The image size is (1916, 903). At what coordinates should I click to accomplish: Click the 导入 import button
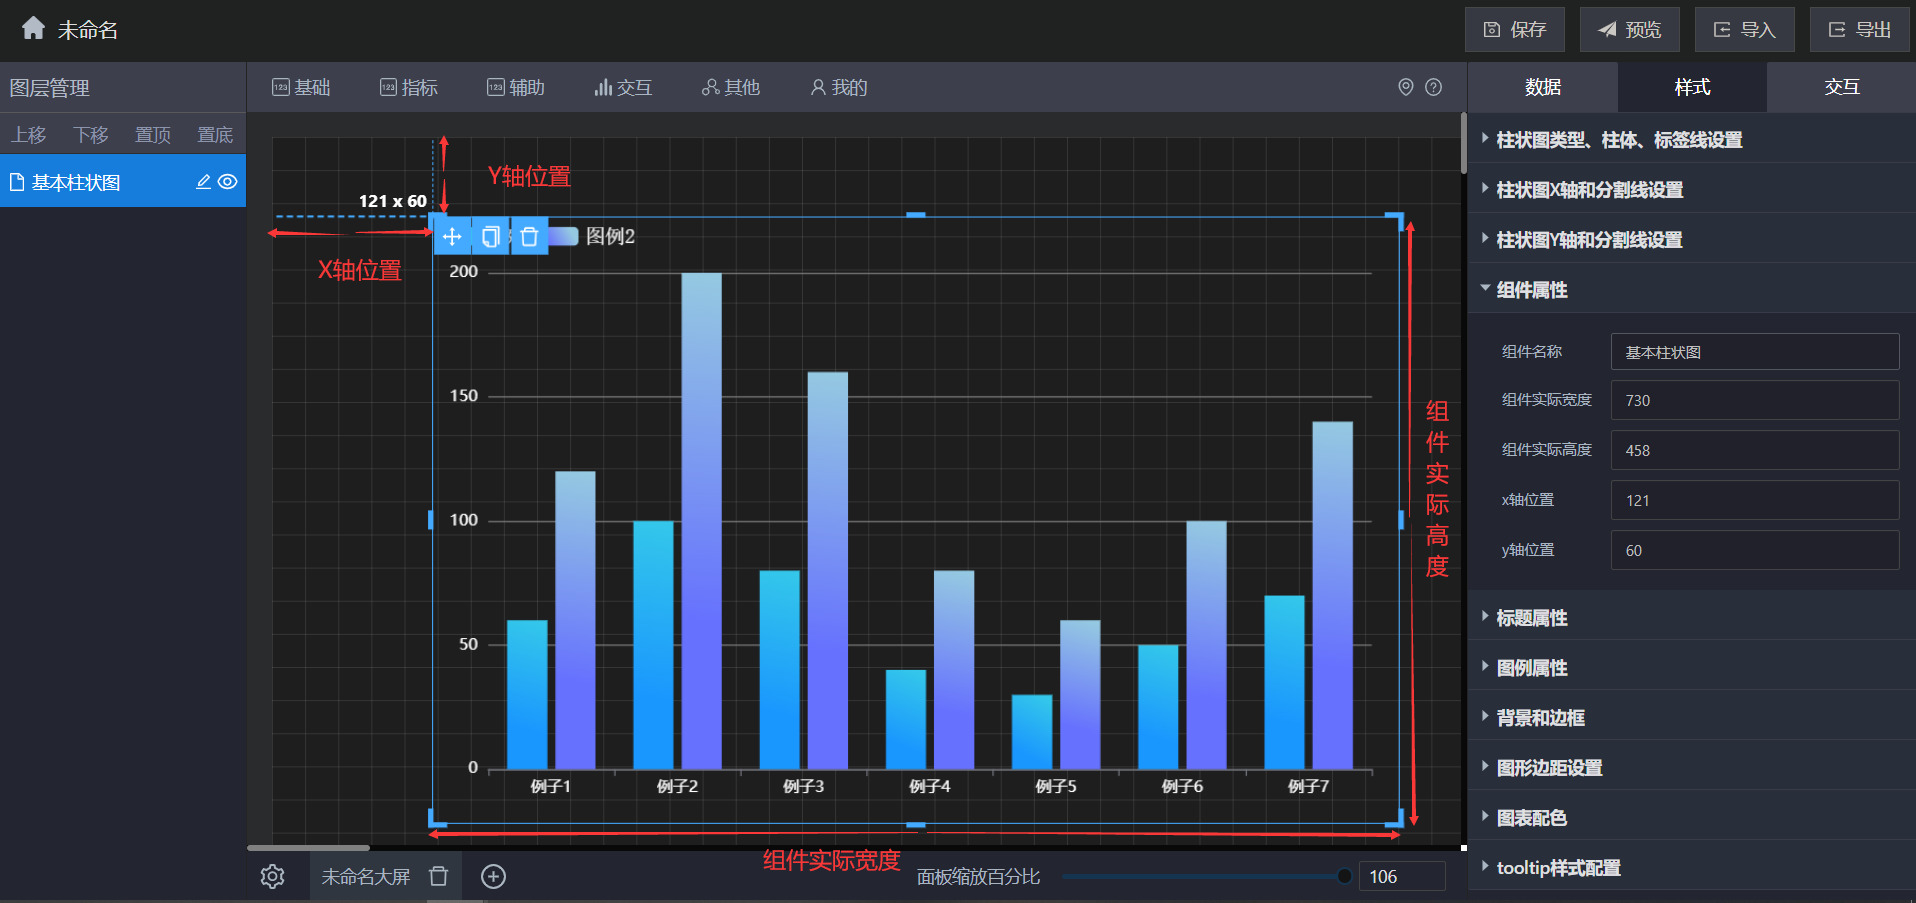pos(1744,30)
